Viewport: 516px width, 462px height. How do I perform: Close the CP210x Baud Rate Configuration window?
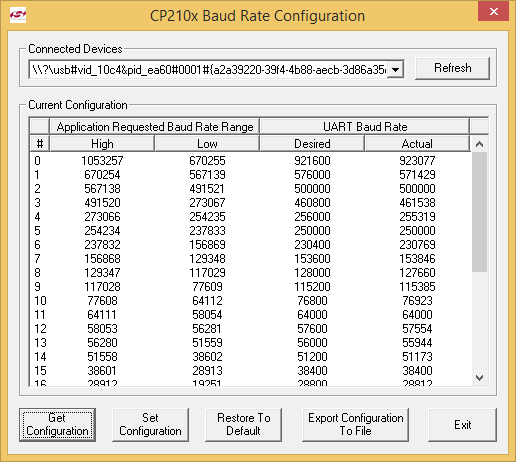(x=493, y=12)
